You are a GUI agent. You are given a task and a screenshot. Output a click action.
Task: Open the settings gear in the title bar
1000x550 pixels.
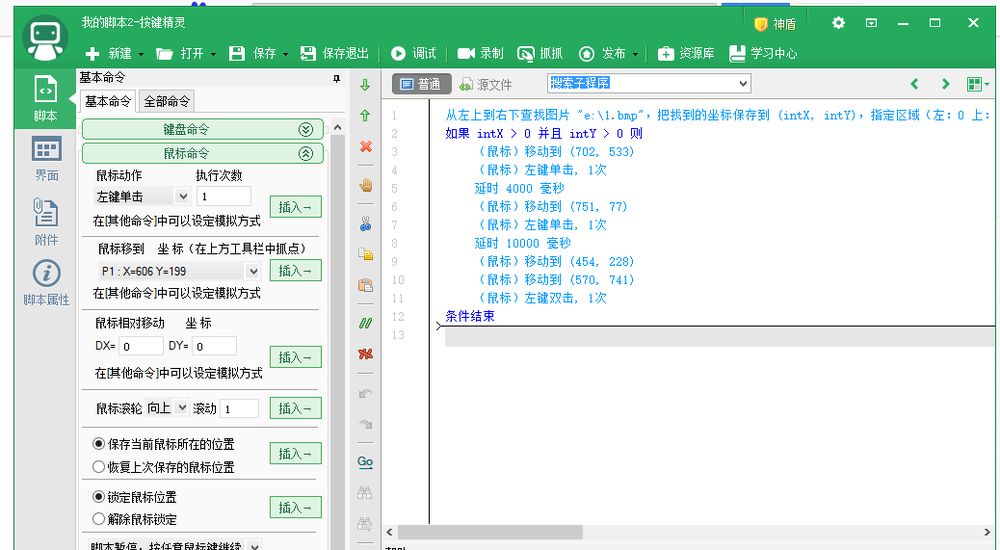[x=839, y=23]
